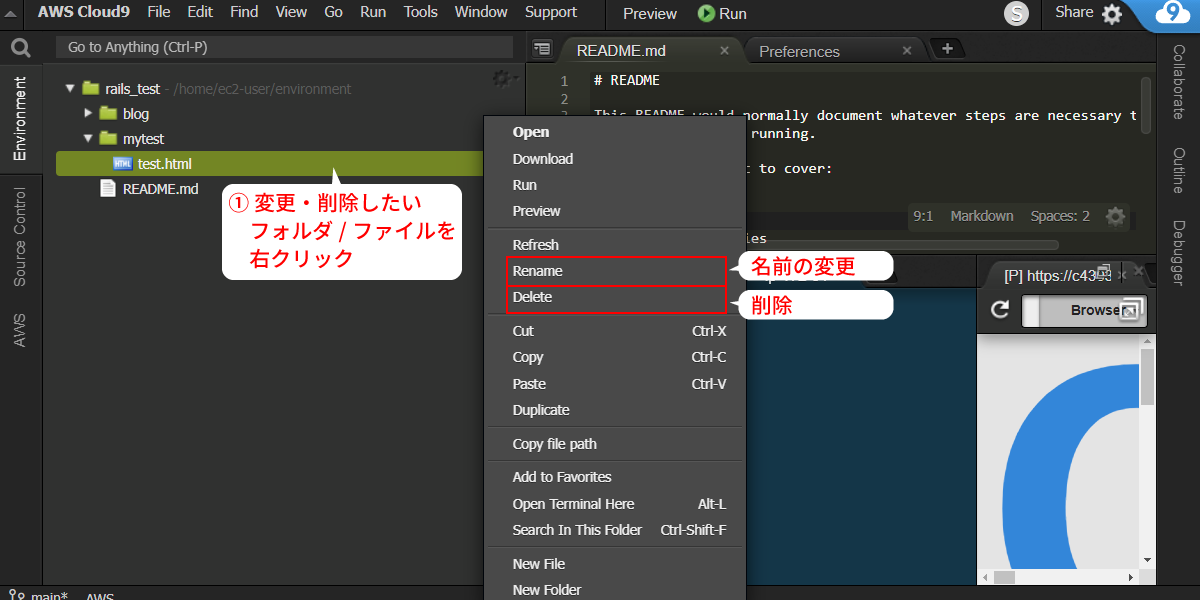This screenshot has height=600, width=1200.
Task: Choose Add to Favorites in context menu
Action: point(615,477)
